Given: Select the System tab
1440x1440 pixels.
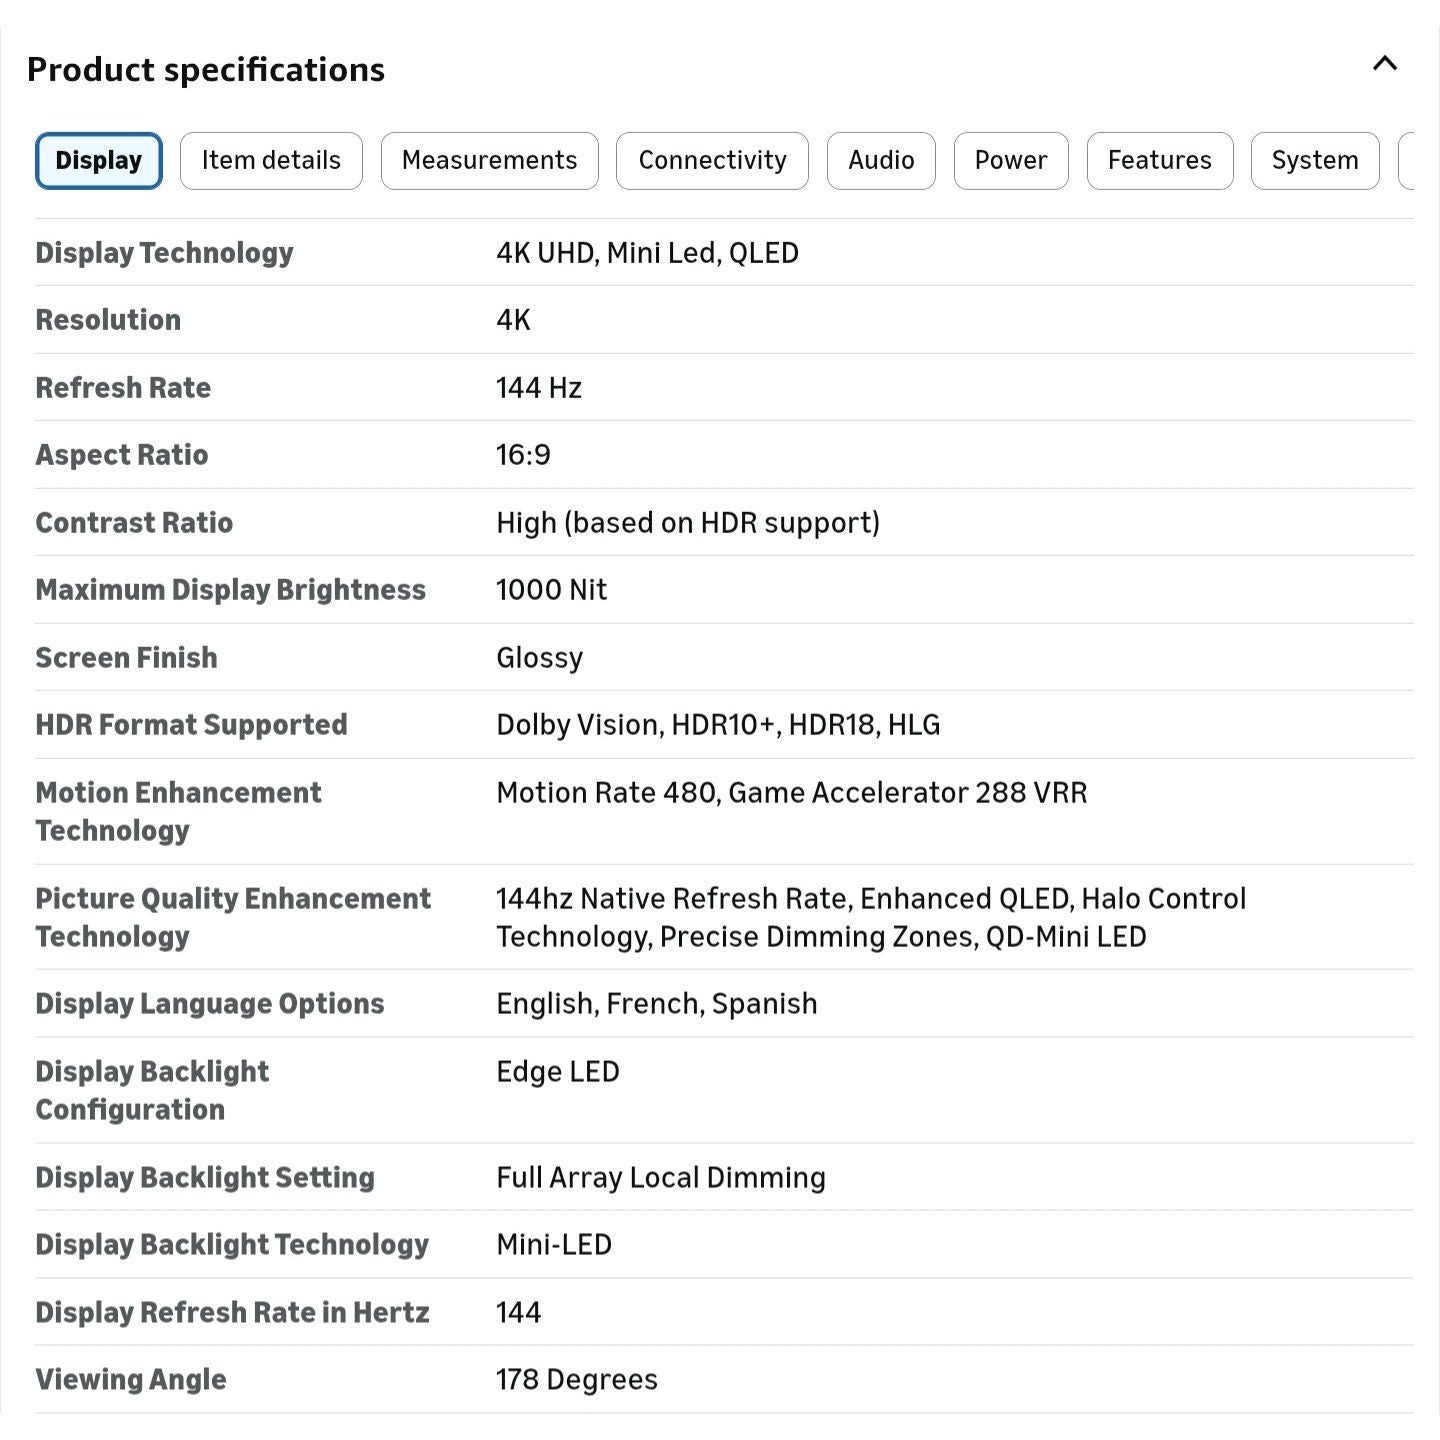Looking at the screenshot, I should tap(1314, 161).
